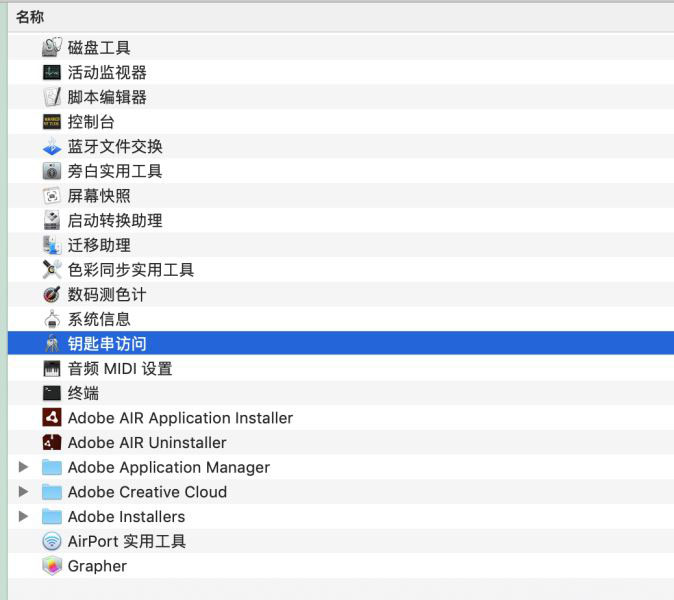Select the 活动监视器 activity monitor icon

coord(52,72)
